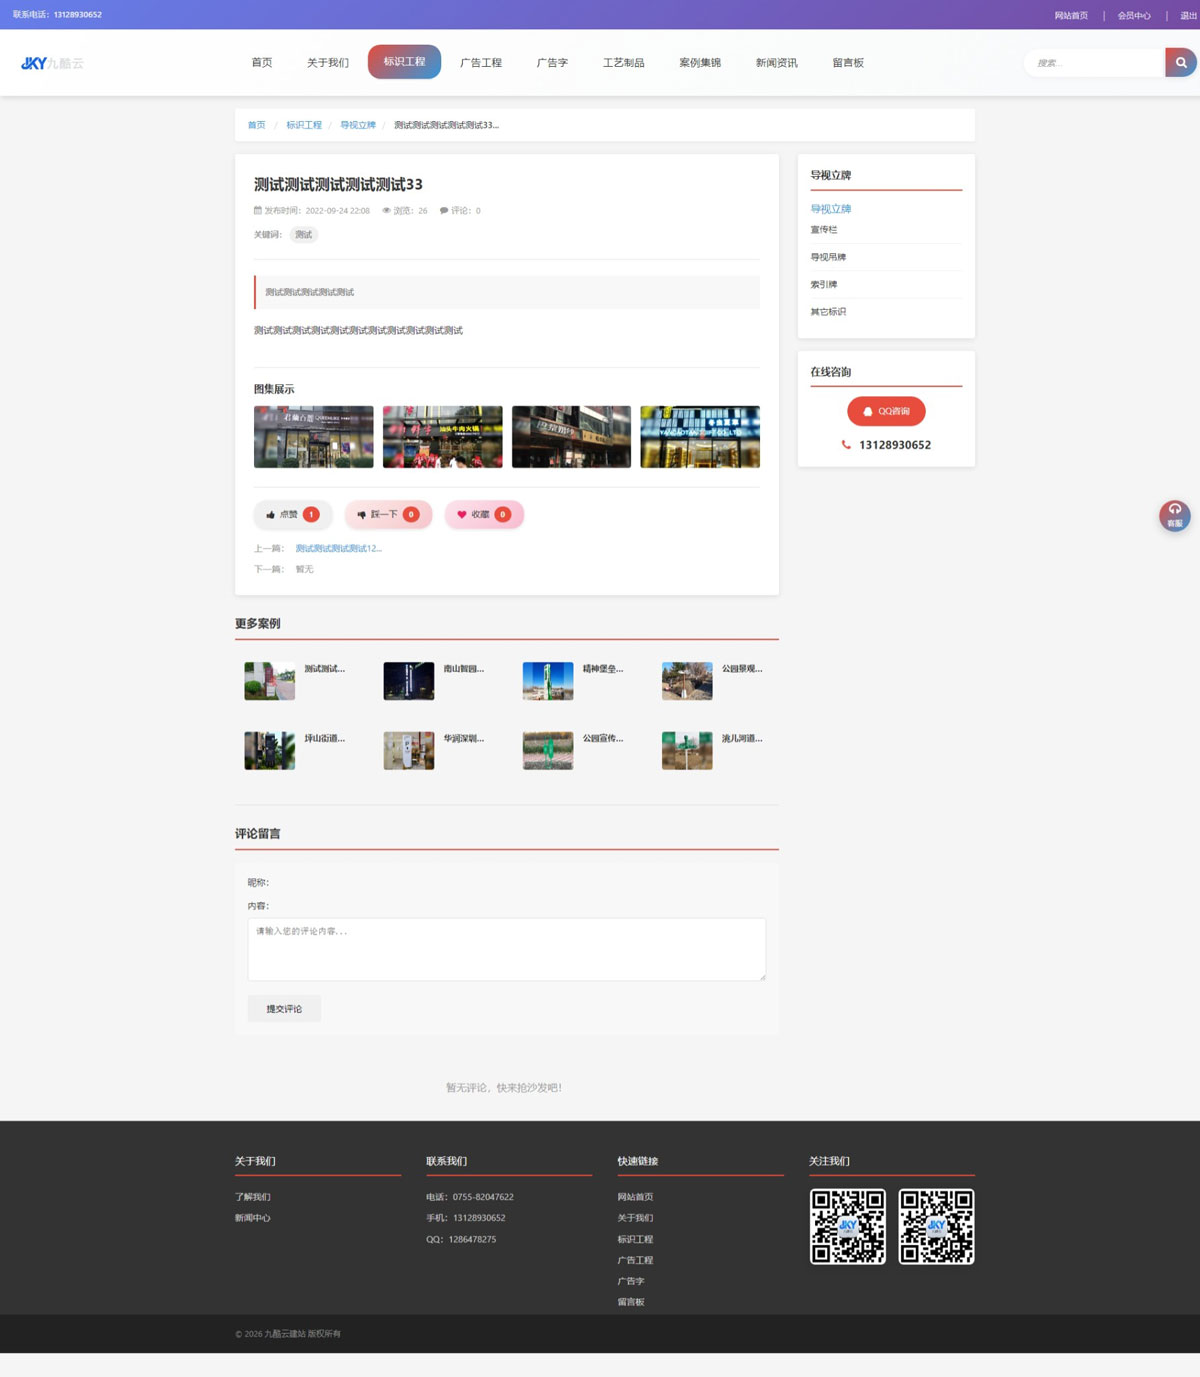Viewport: 1200px width, 1377px height.
Task: Click the floating 客服 headset icon
Action: coord(1174,515)
